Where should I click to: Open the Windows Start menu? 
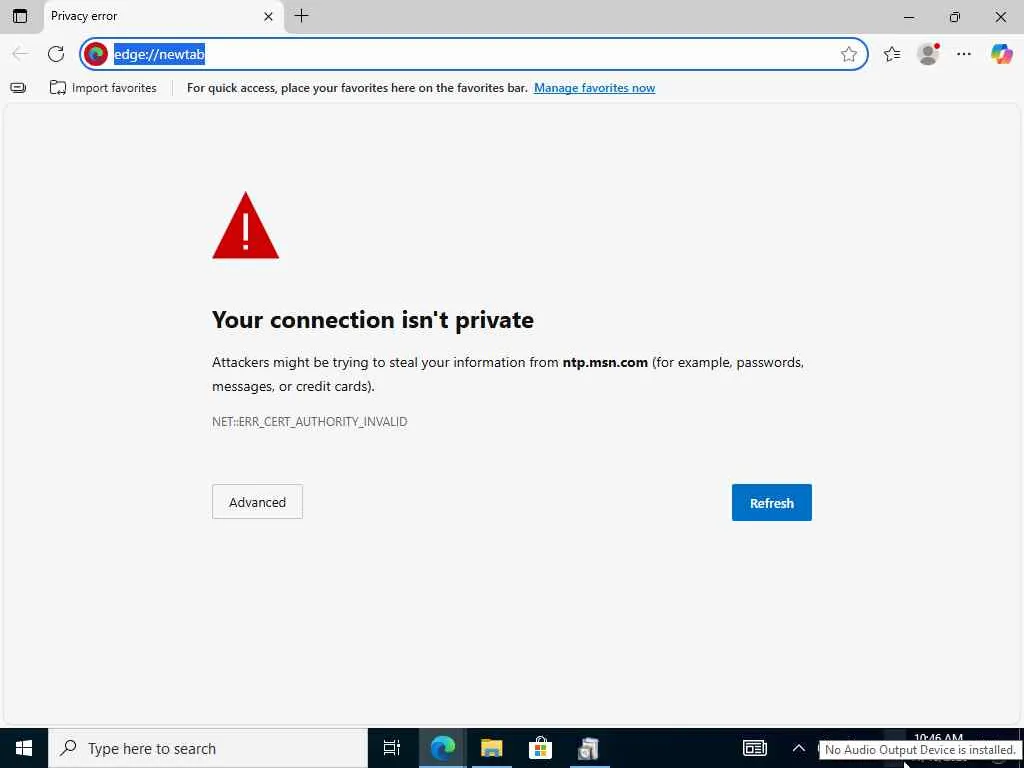pos(24,748)
